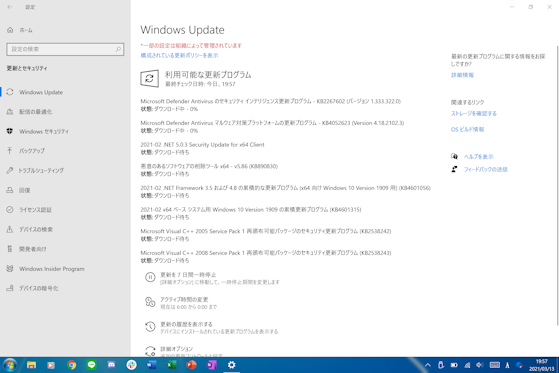The height and width of the screenshot is (373, 559).
Task: Click the デバイスの暗号化 lock icon
Action: 10,288
